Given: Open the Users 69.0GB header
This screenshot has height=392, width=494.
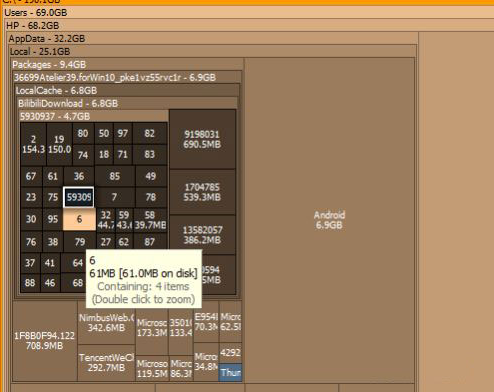Looking at the screenshot, I should [36, 13].
